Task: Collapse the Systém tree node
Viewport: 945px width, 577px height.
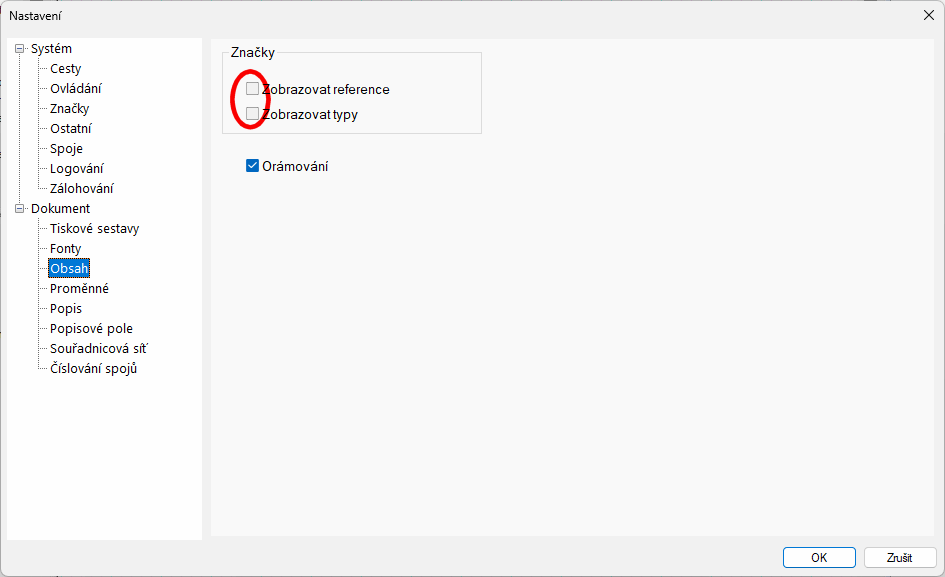Action: click(19, 48)
